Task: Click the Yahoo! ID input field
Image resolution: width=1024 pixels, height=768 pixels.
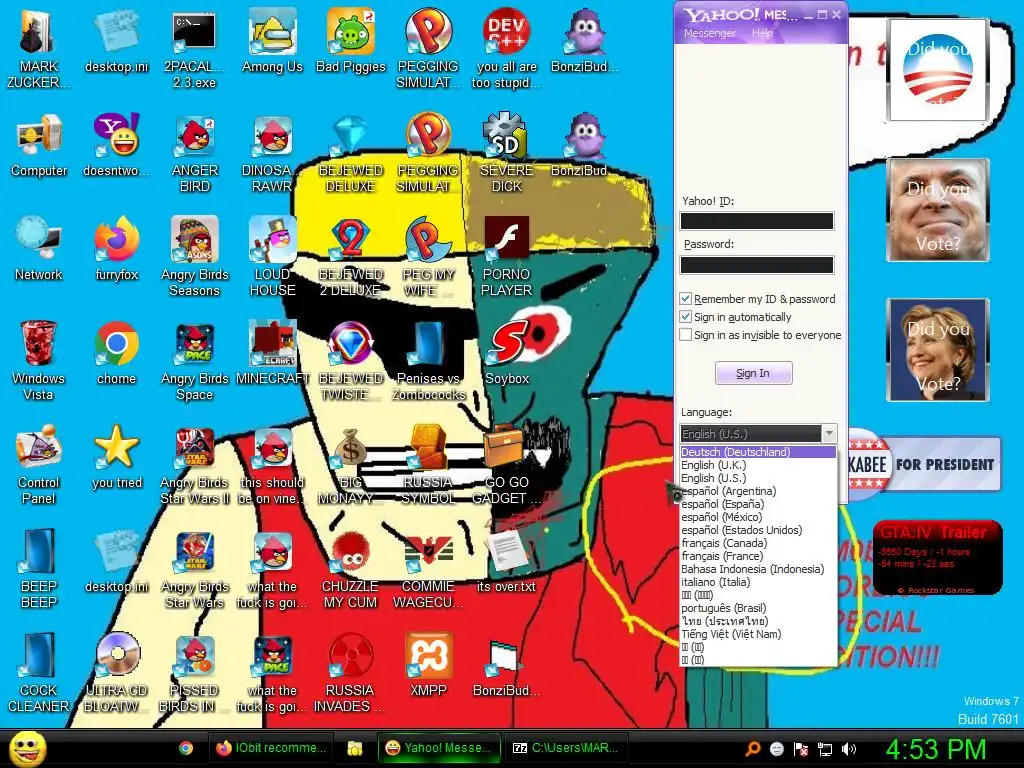Action: pos(757,221)
